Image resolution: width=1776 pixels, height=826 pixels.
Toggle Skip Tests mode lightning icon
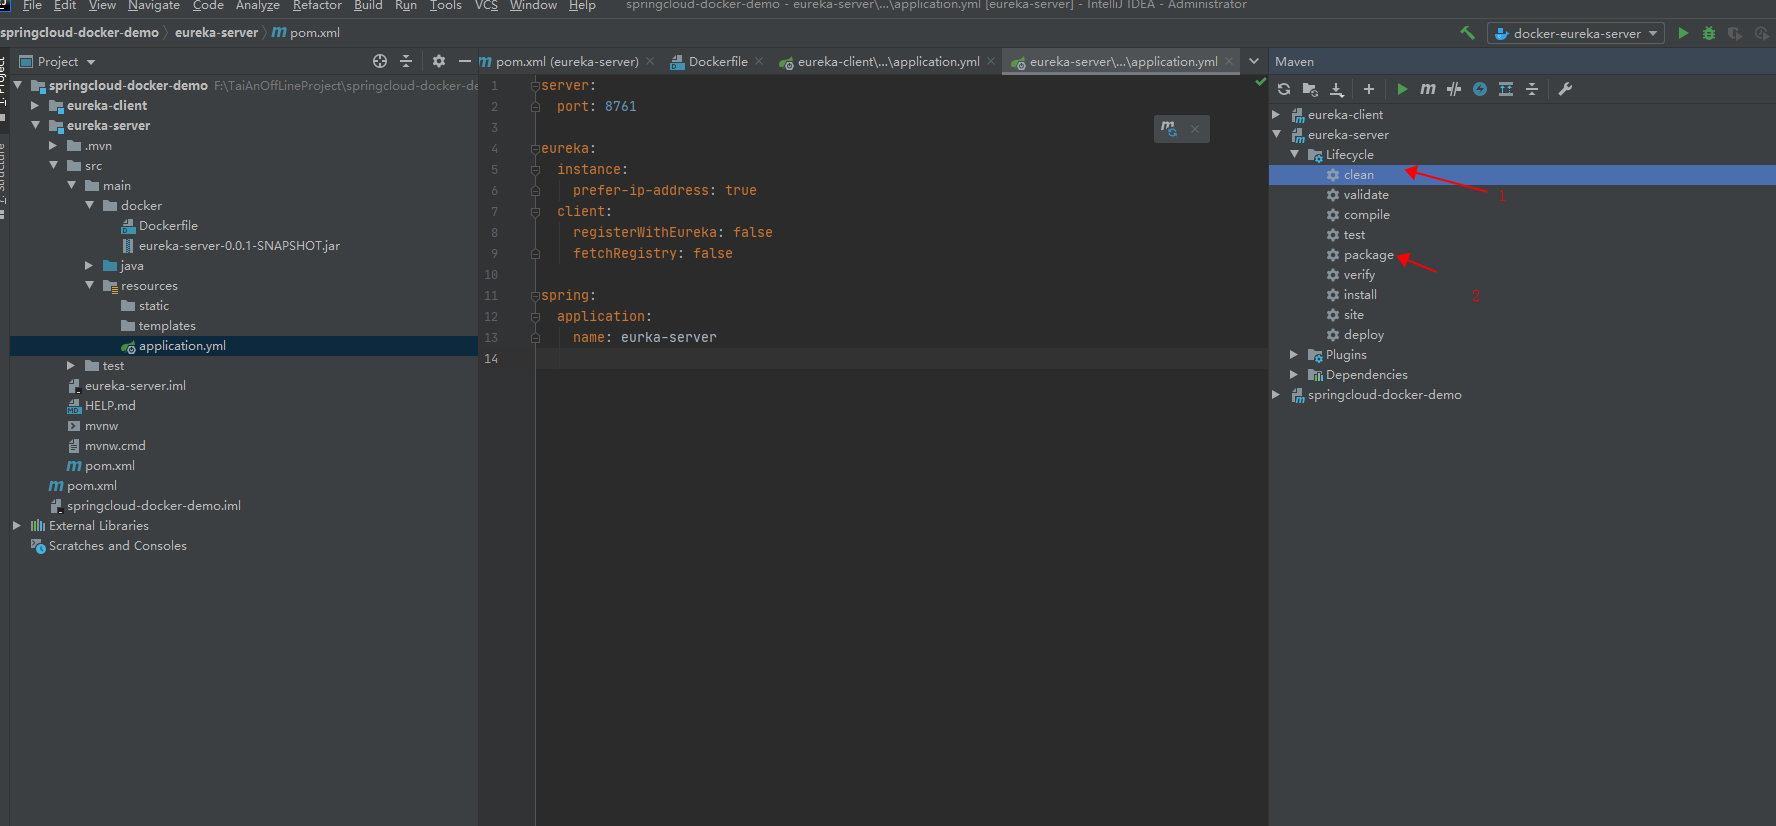[x=1480, y=89]
